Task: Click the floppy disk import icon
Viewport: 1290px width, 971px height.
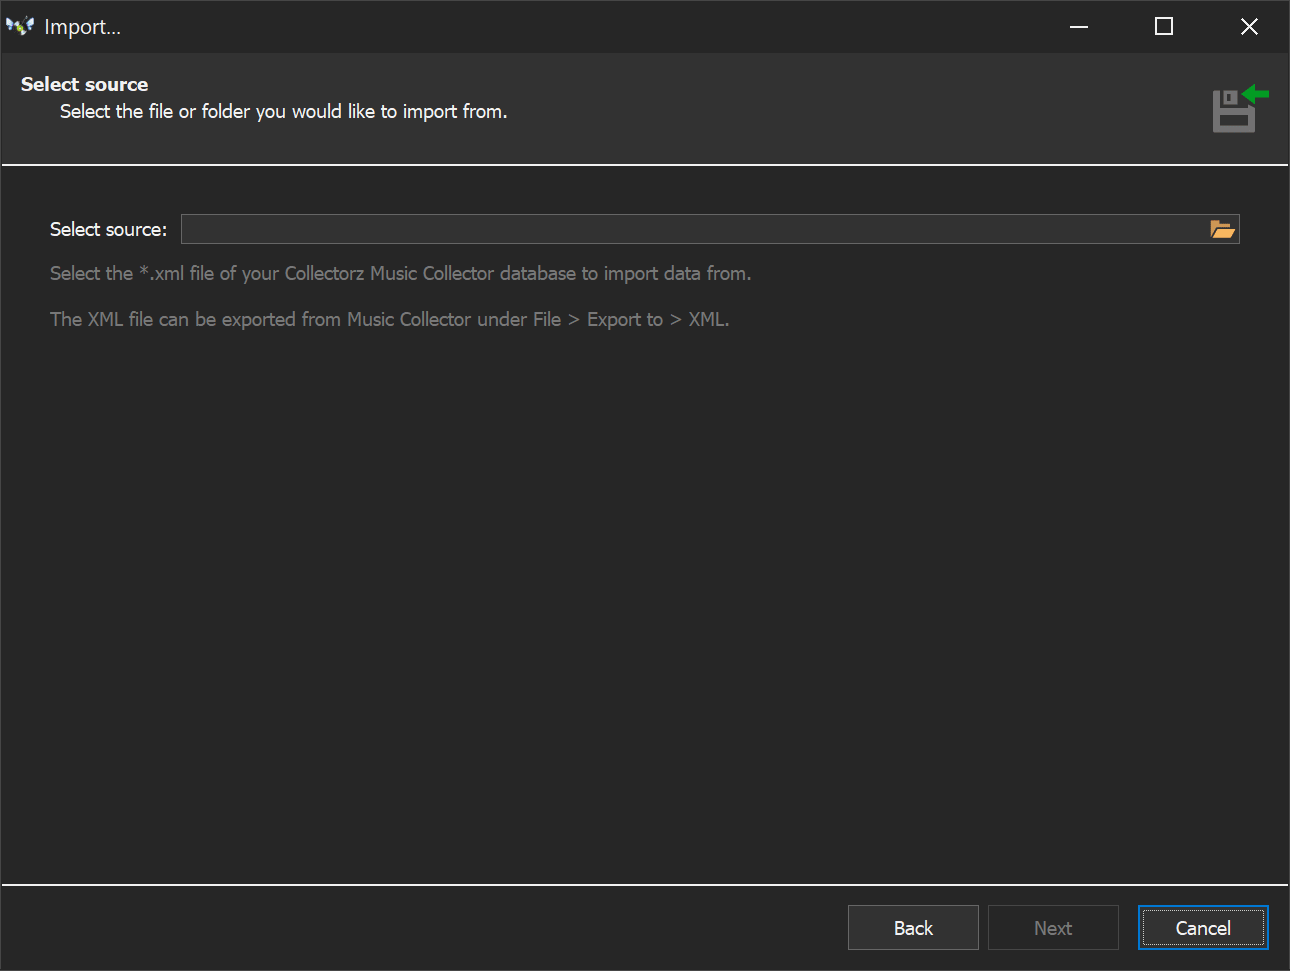Action: [1233, 113]
